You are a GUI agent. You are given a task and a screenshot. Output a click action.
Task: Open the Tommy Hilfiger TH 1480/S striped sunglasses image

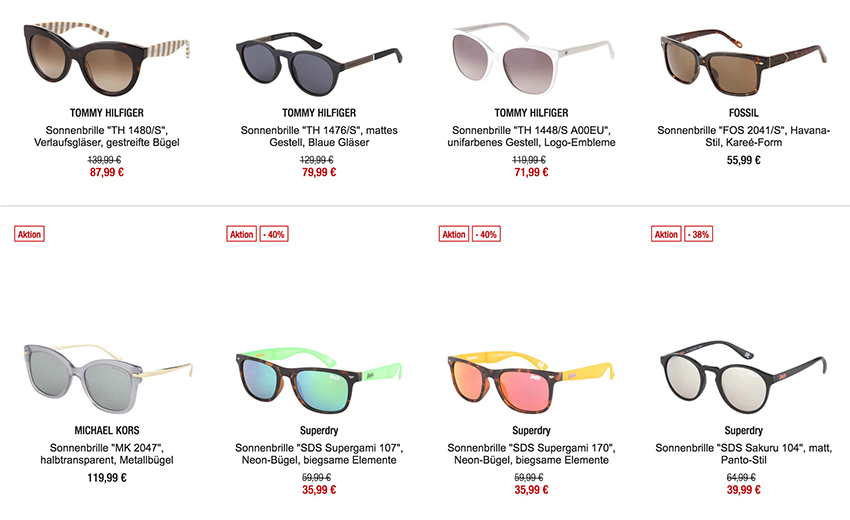point(107,59)
